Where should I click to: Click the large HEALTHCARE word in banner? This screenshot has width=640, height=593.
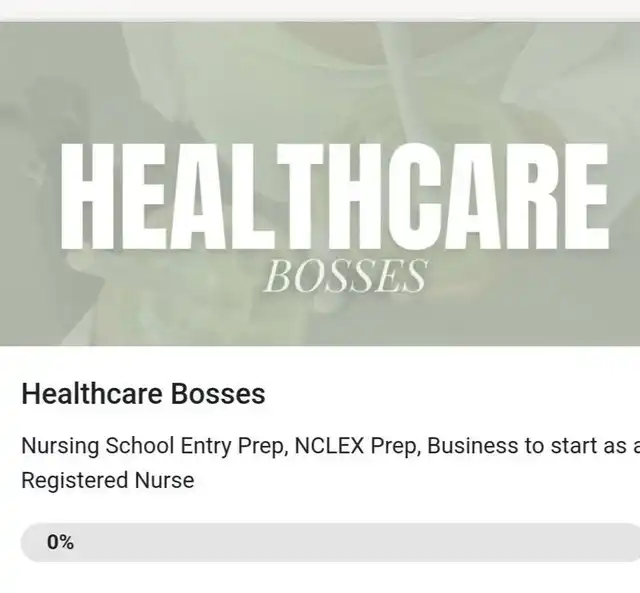pyautogui.click(x=335, y=196)
